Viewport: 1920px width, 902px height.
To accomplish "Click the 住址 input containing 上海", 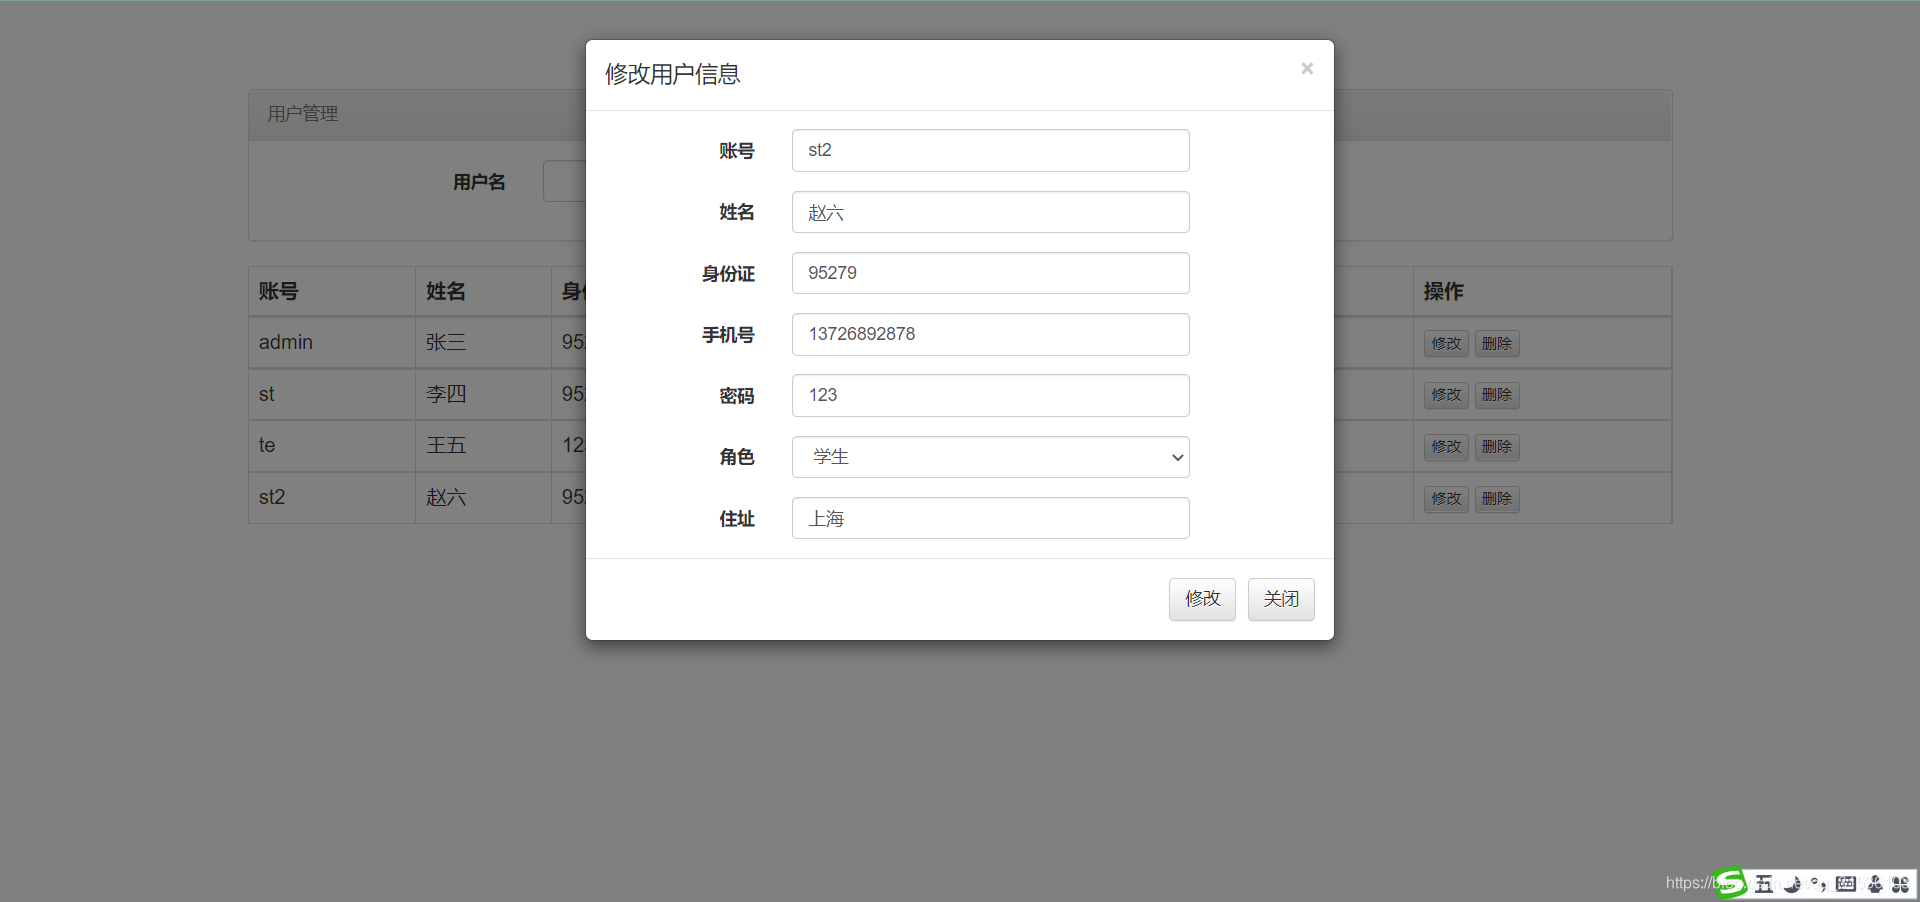I will click(989, 518).
